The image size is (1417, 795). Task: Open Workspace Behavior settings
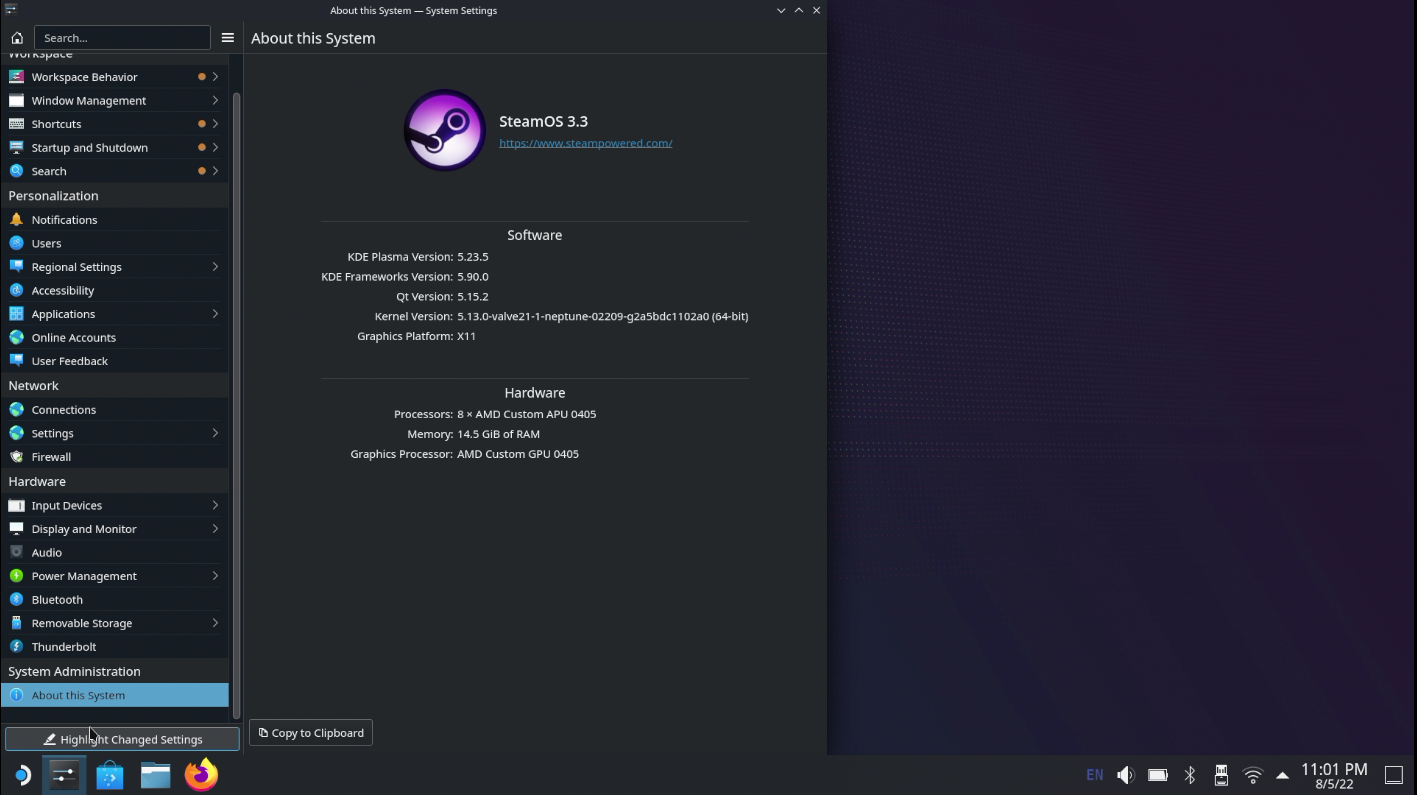point(114,77)
